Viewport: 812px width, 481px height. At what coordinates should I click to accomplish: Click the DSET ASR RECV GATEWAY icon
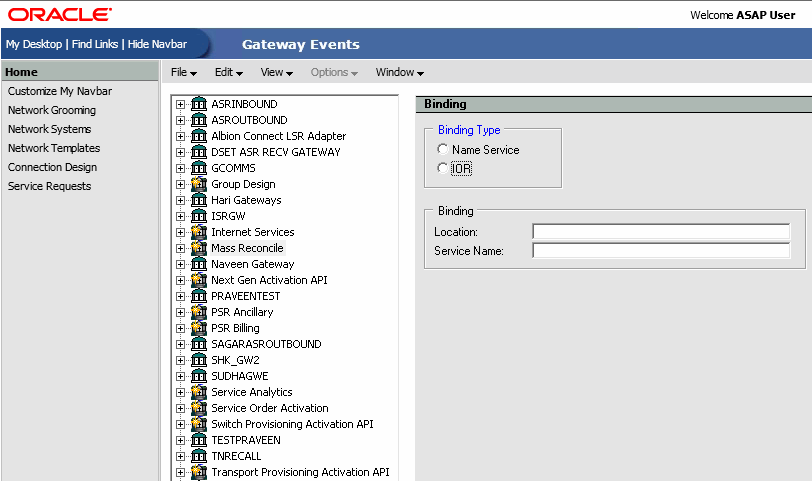point(199,152)
